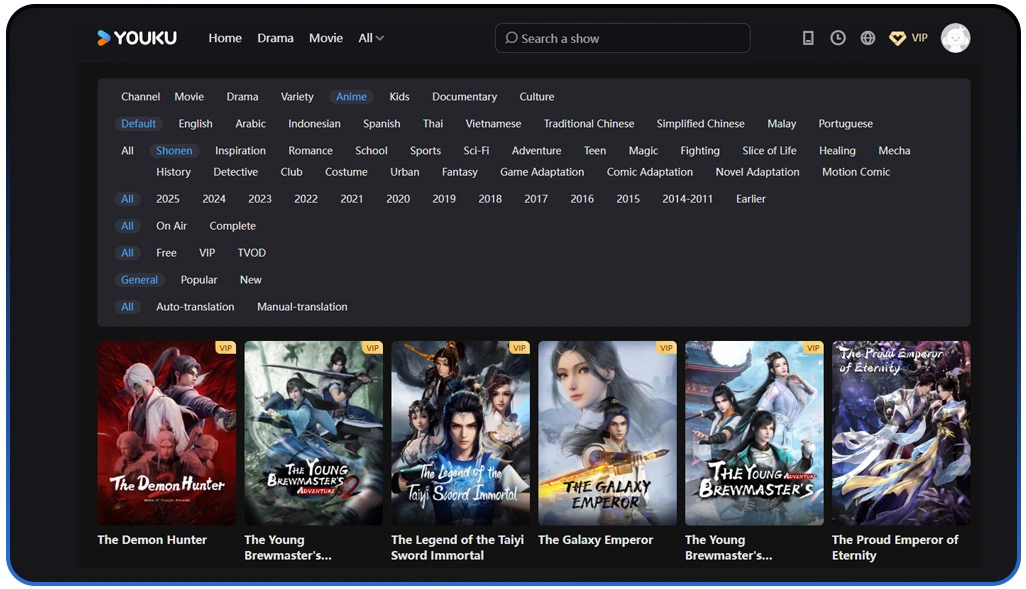Open the mobile app download icon

(x=808, y=38)
